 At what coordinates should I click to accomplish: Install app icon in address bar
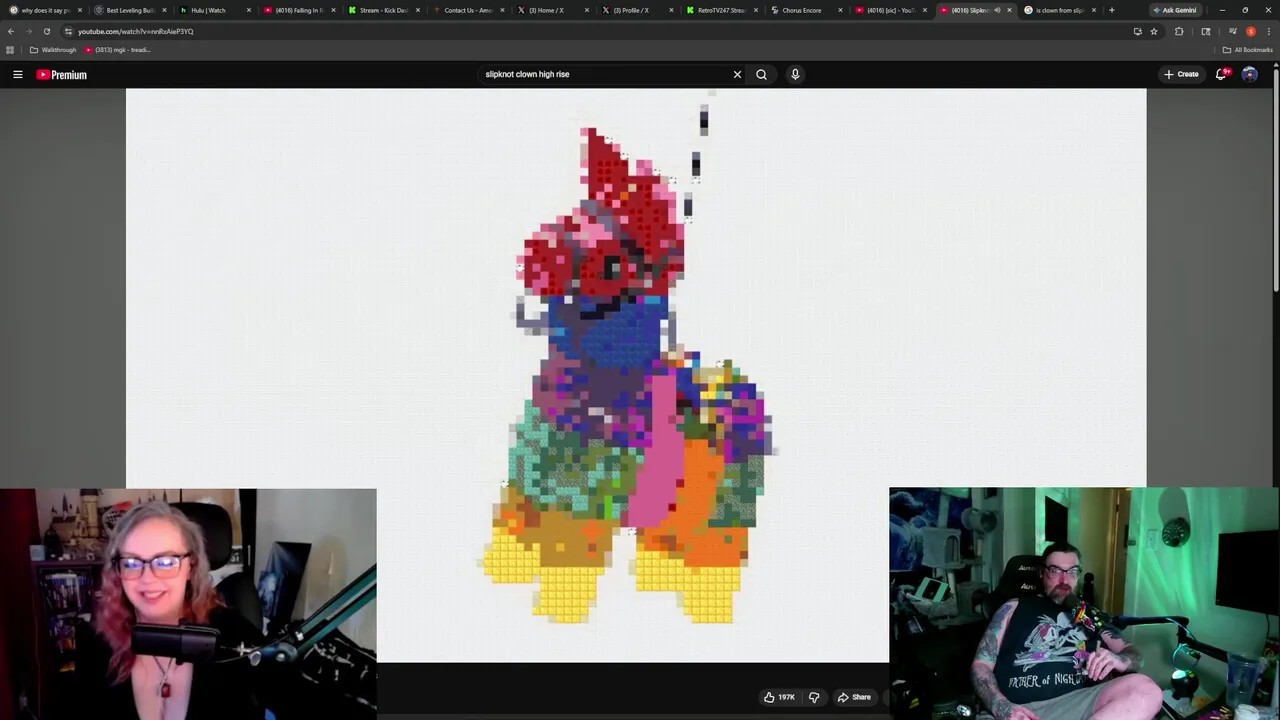[x=1137, y=31]
